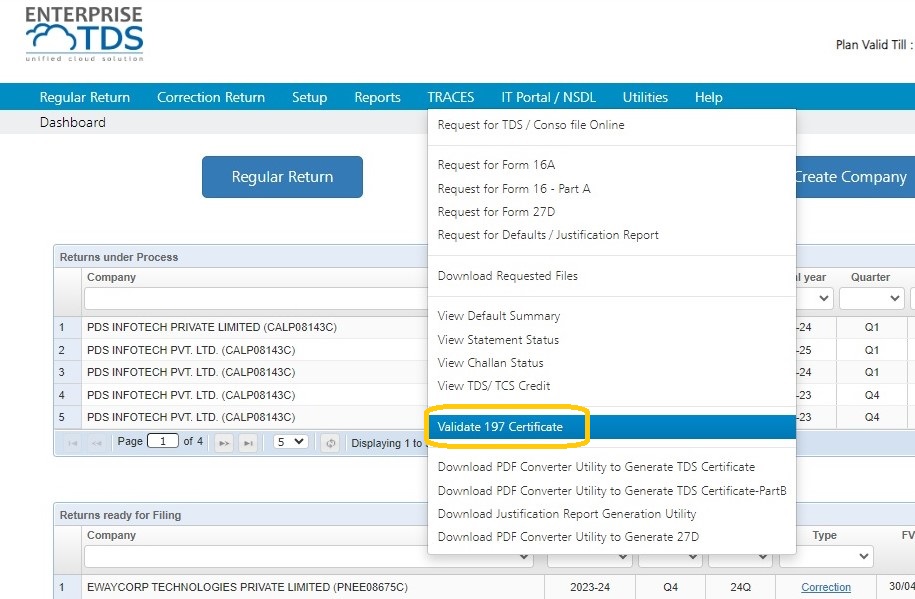Image resolution: width=915 pixels, height=599 pixels.
Task: Click the page number input field
Action: [163, 441]
